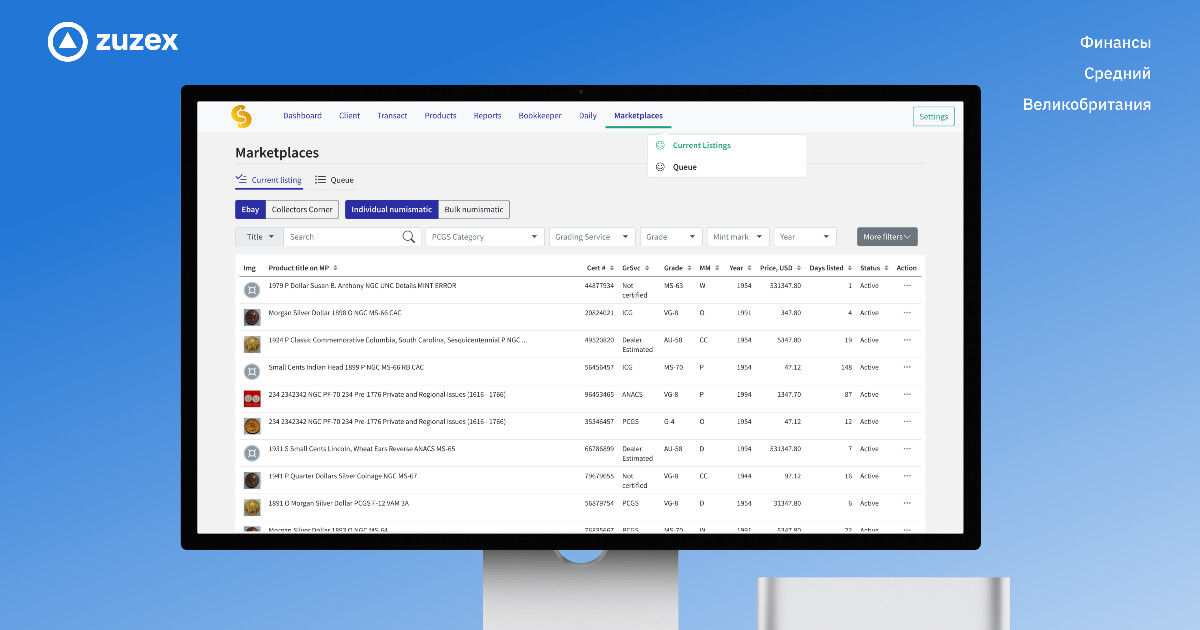Show More filters
Screen dimensions: 1200x630
pyautogui.click(x=887, y=237)
